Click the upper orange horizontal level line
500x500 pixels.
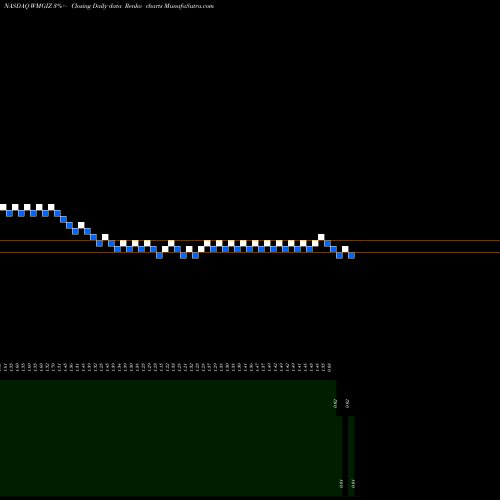coord(250,240)
